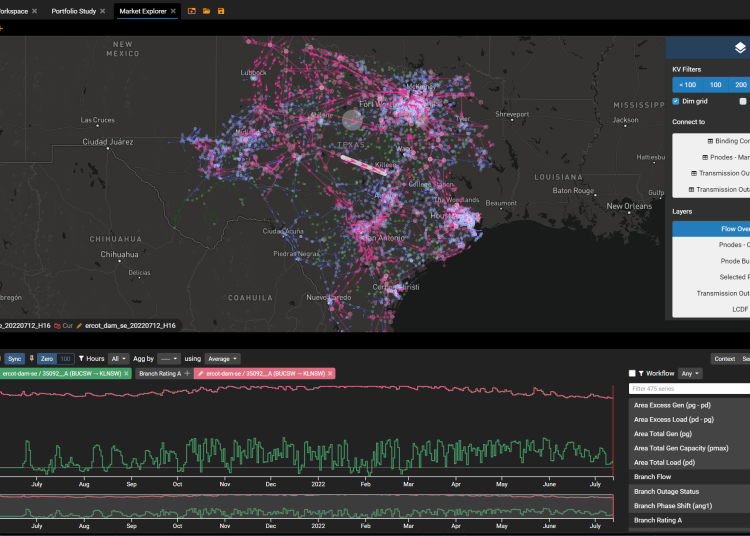Select the green ercot-dam-se series chip
The height and width of the screenshot is (536, 750).
(x=62, y=373)
